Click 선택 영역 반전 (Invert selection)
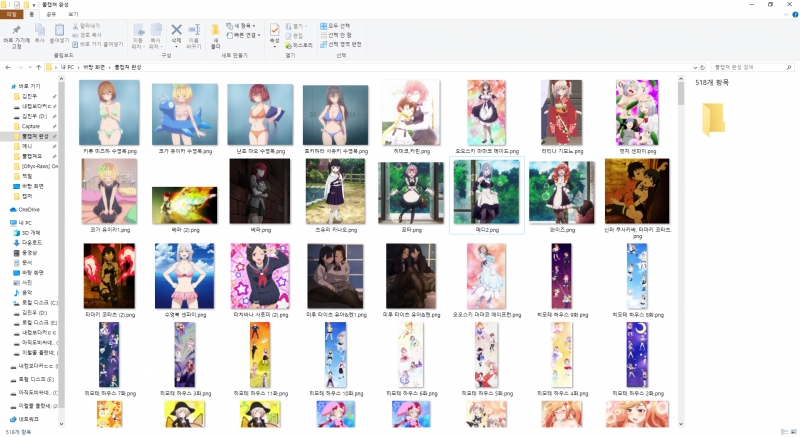This screenshot has height=437, width=800. click(x=343, y=45)
